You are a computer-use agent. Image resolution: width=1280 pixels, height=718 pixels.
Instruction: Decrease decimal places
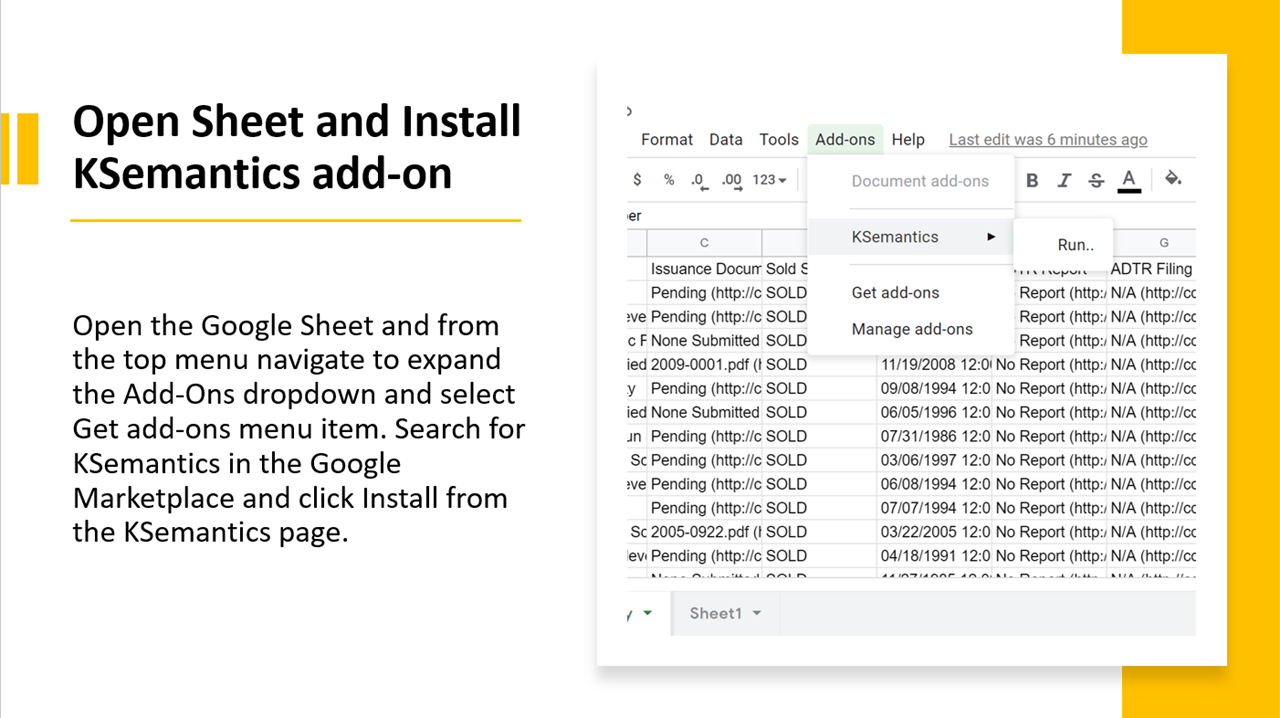[x=697, y=181]
